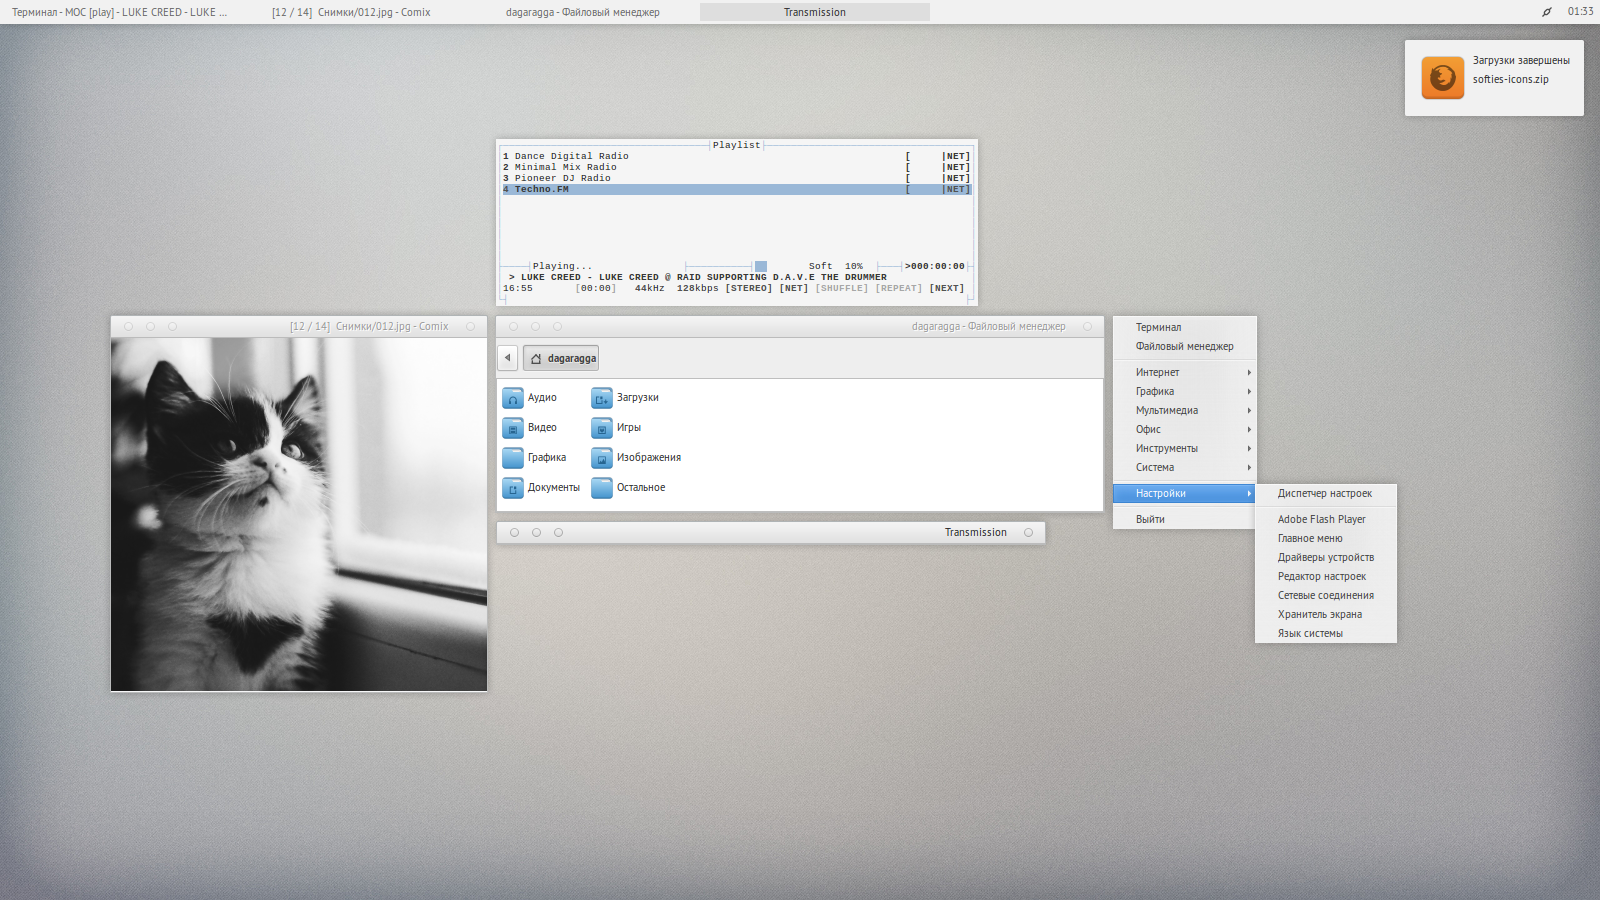1600x900 pixels.
Task: Click the dagaragga home path button
Action: pos(561,358)
